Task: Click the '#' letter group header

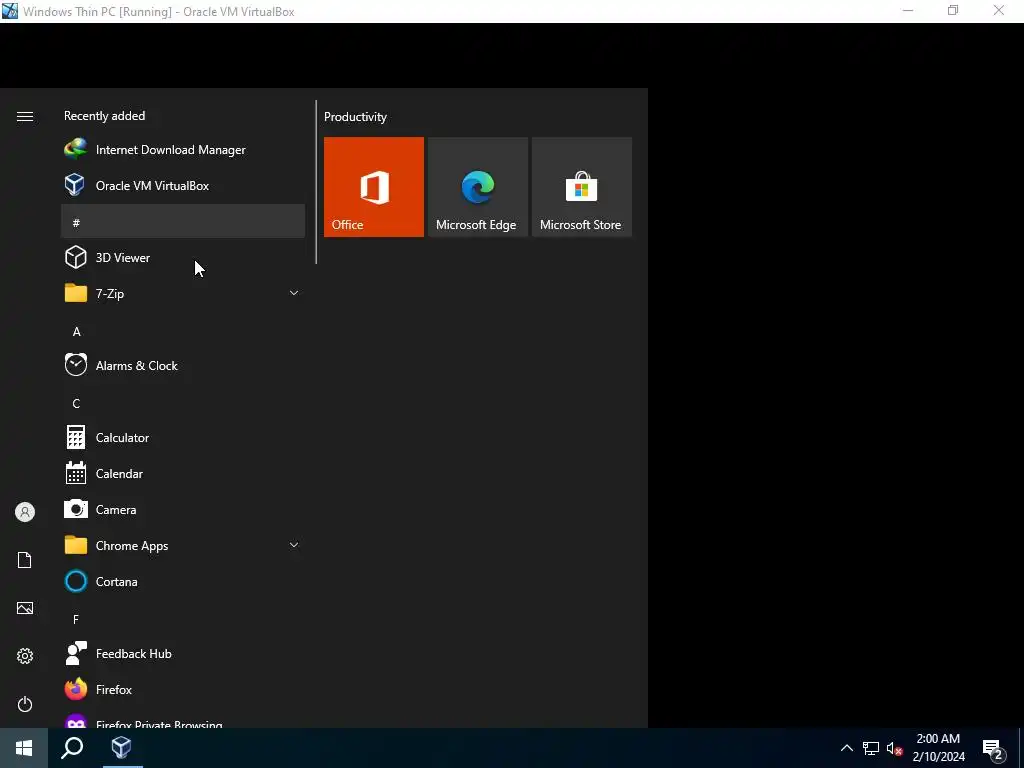Action: (183, 221)
